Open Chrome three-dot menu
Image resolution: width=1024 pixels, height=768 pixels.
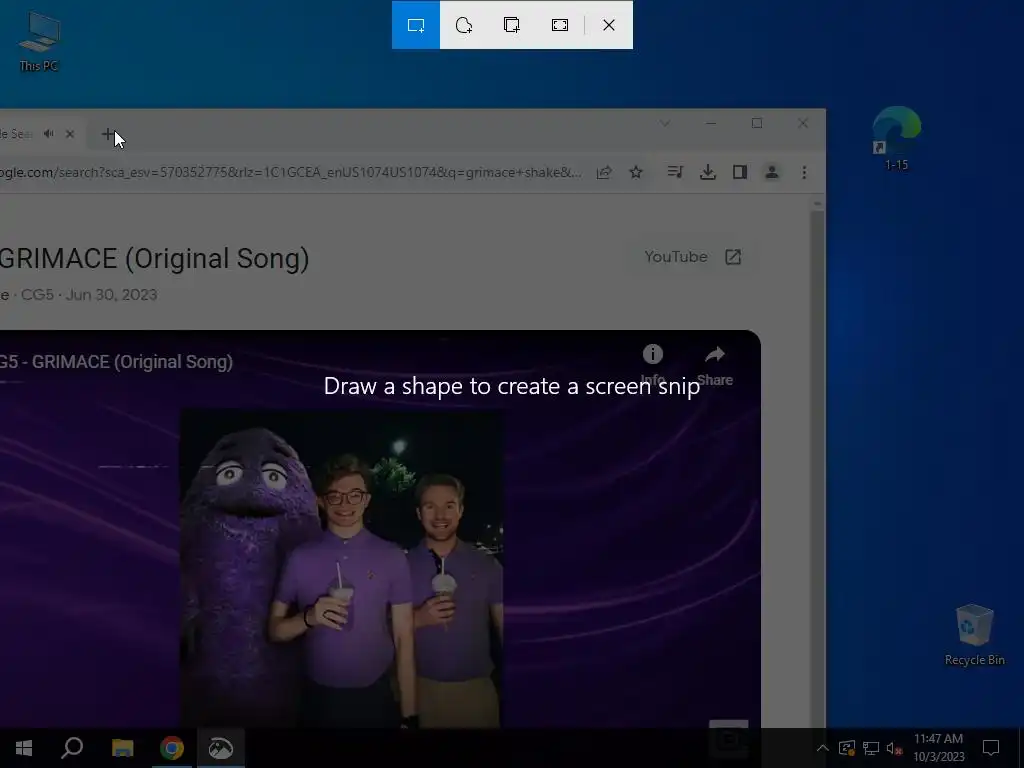click(x=804, y=172)
